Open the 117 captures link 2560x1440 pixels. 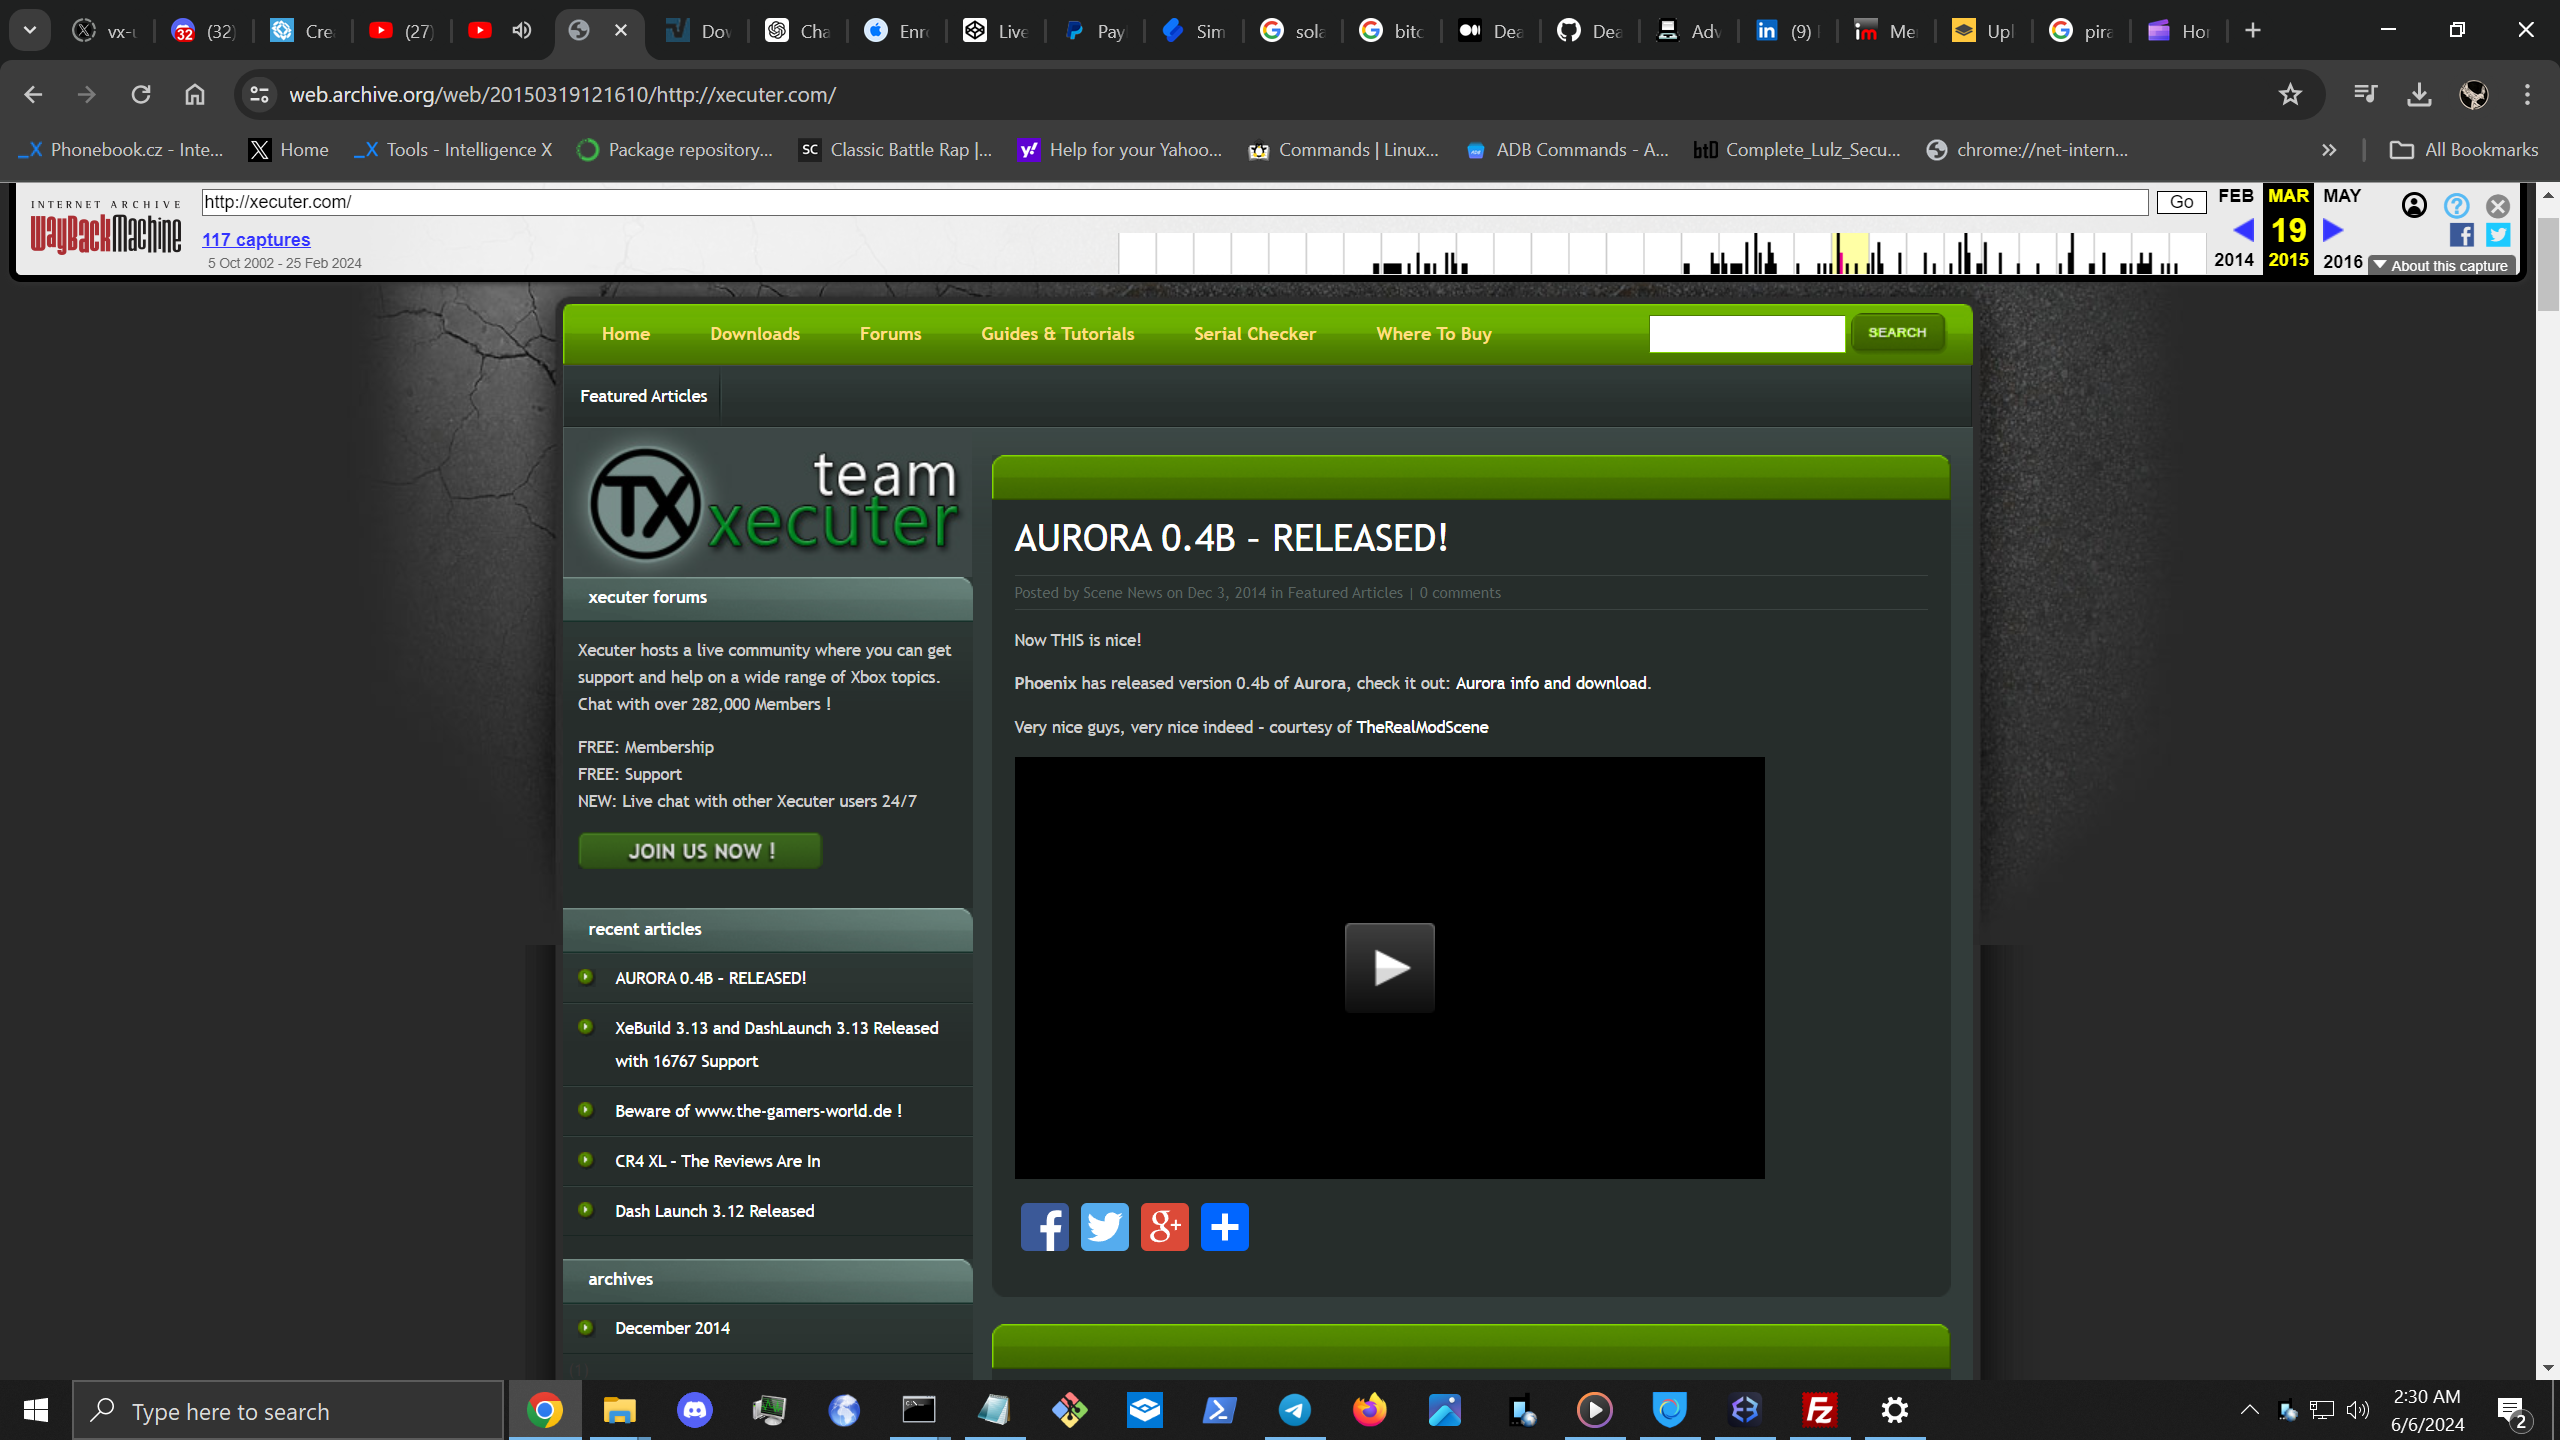tap(256, 240)
